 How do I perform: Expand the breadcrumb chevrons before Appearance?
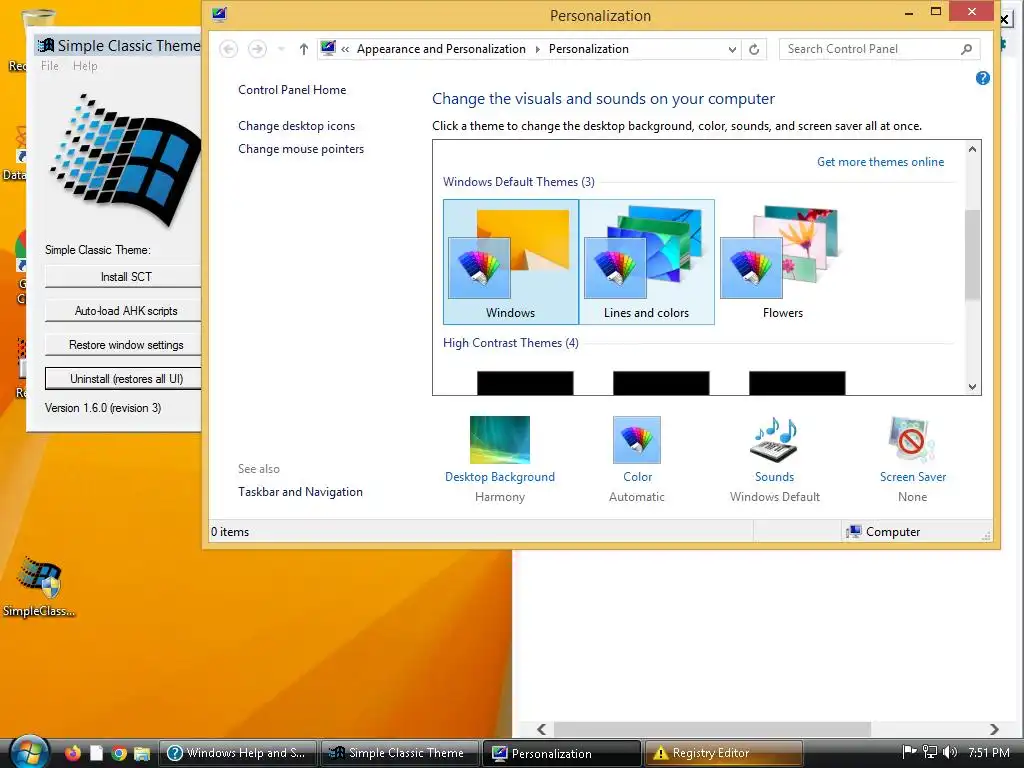[345, 49]
